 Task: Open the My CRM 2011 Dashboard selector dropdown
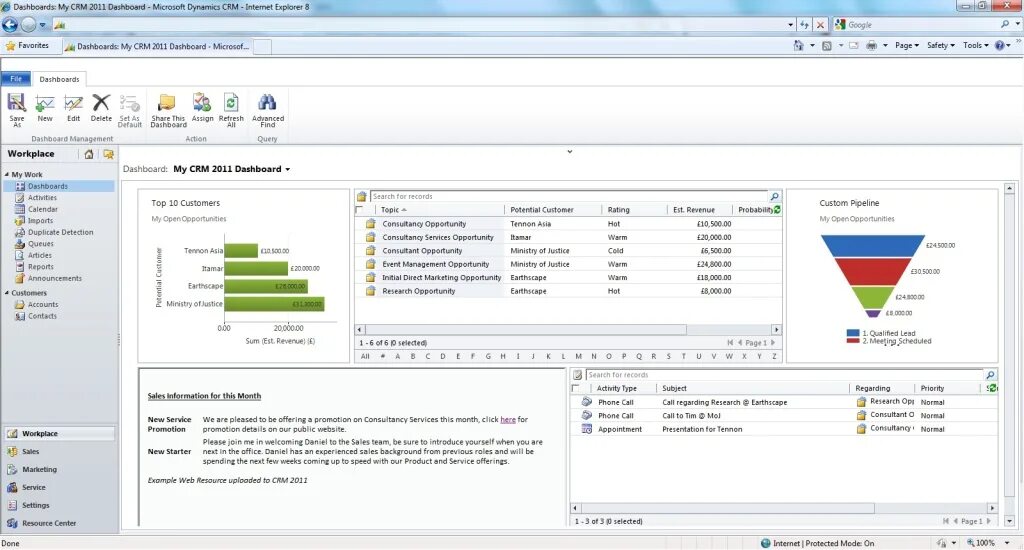coord(287,169)
